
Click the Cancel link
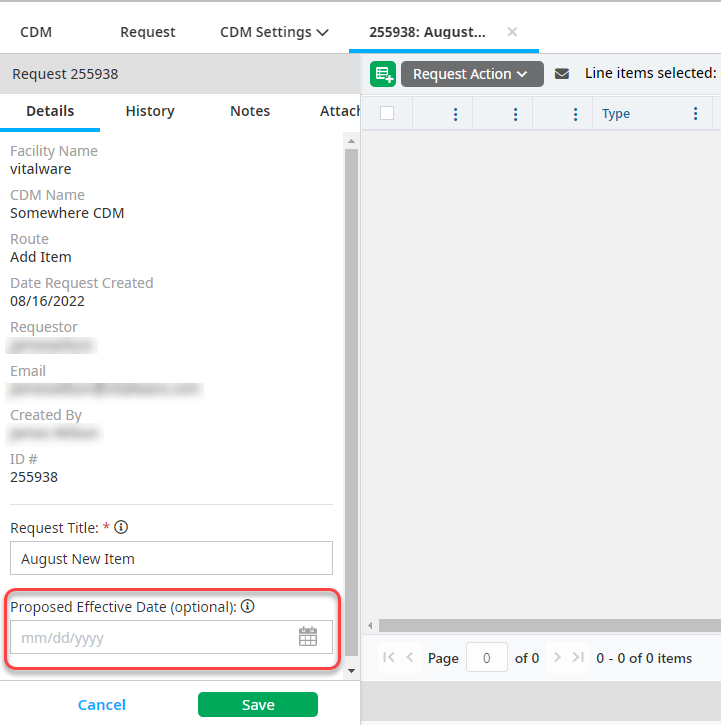(102, 705)
